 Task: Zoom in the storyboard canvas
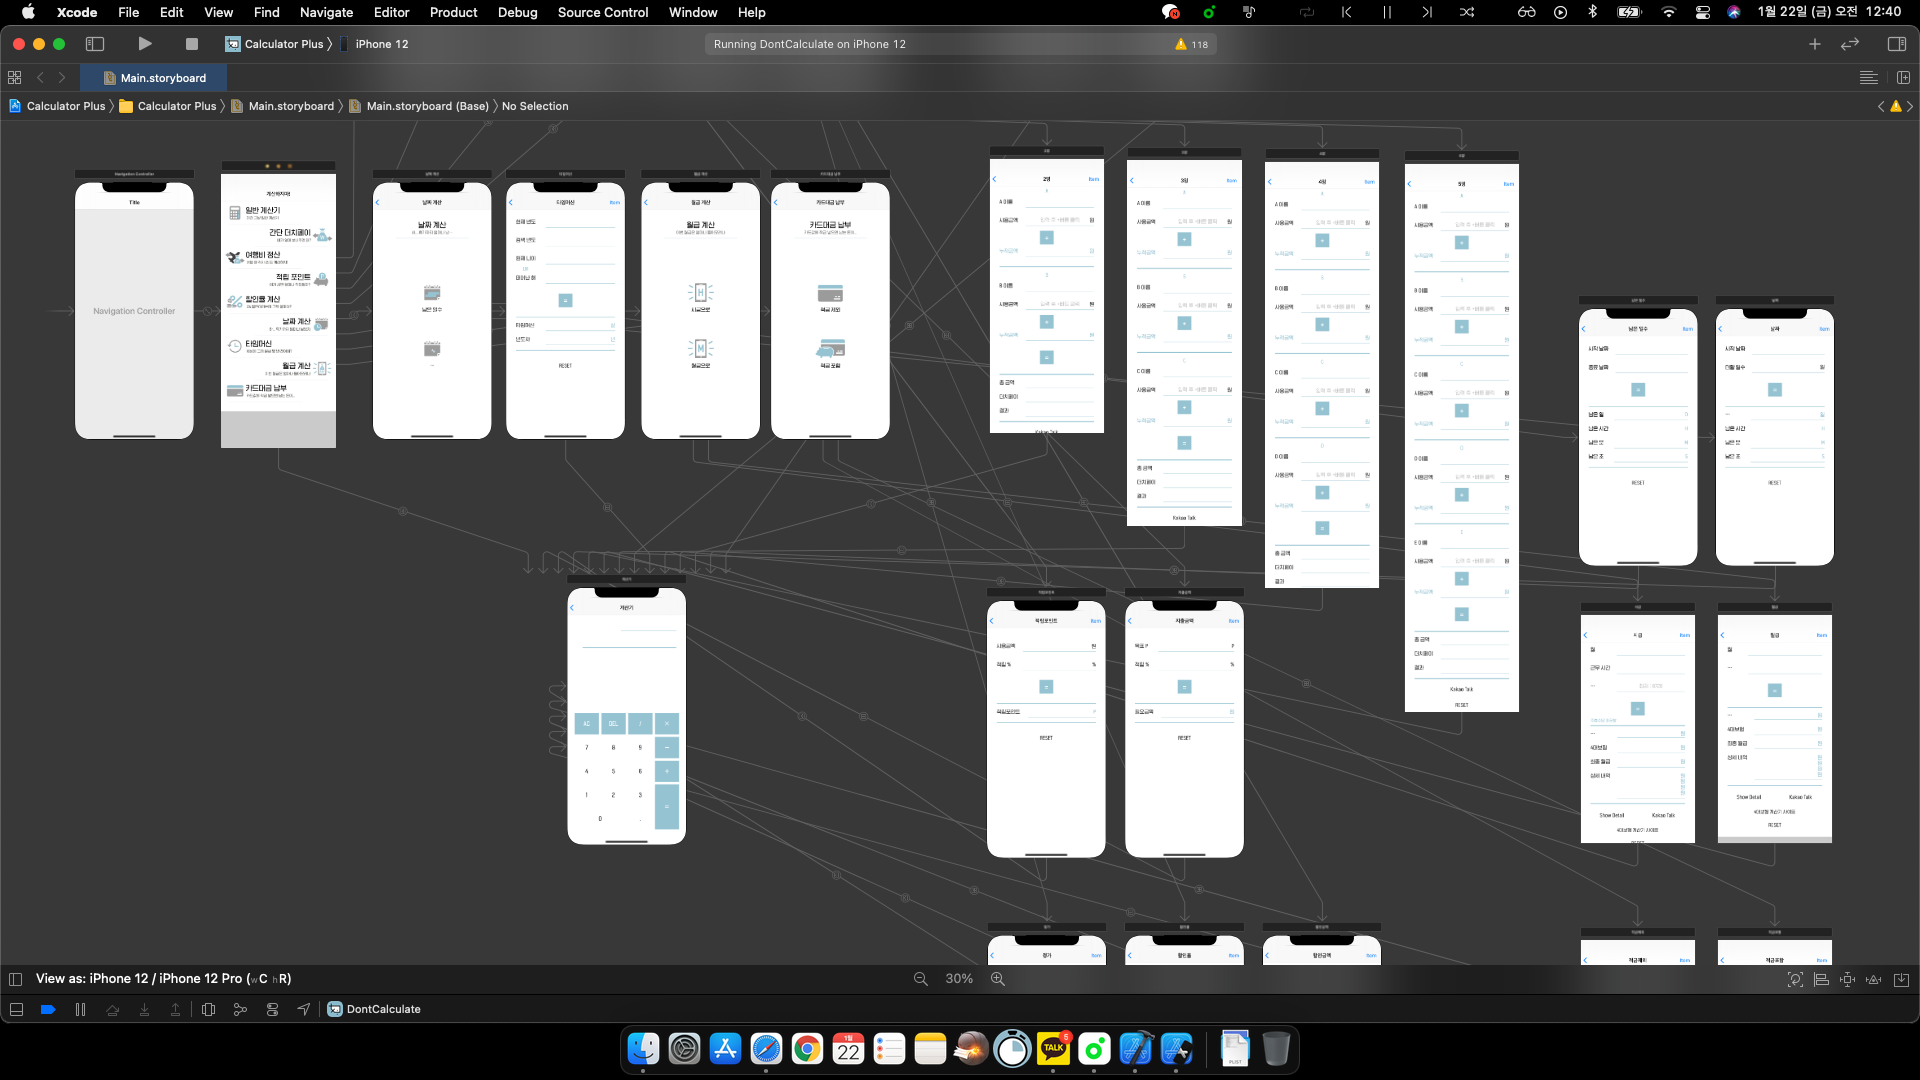click(997, 979)
